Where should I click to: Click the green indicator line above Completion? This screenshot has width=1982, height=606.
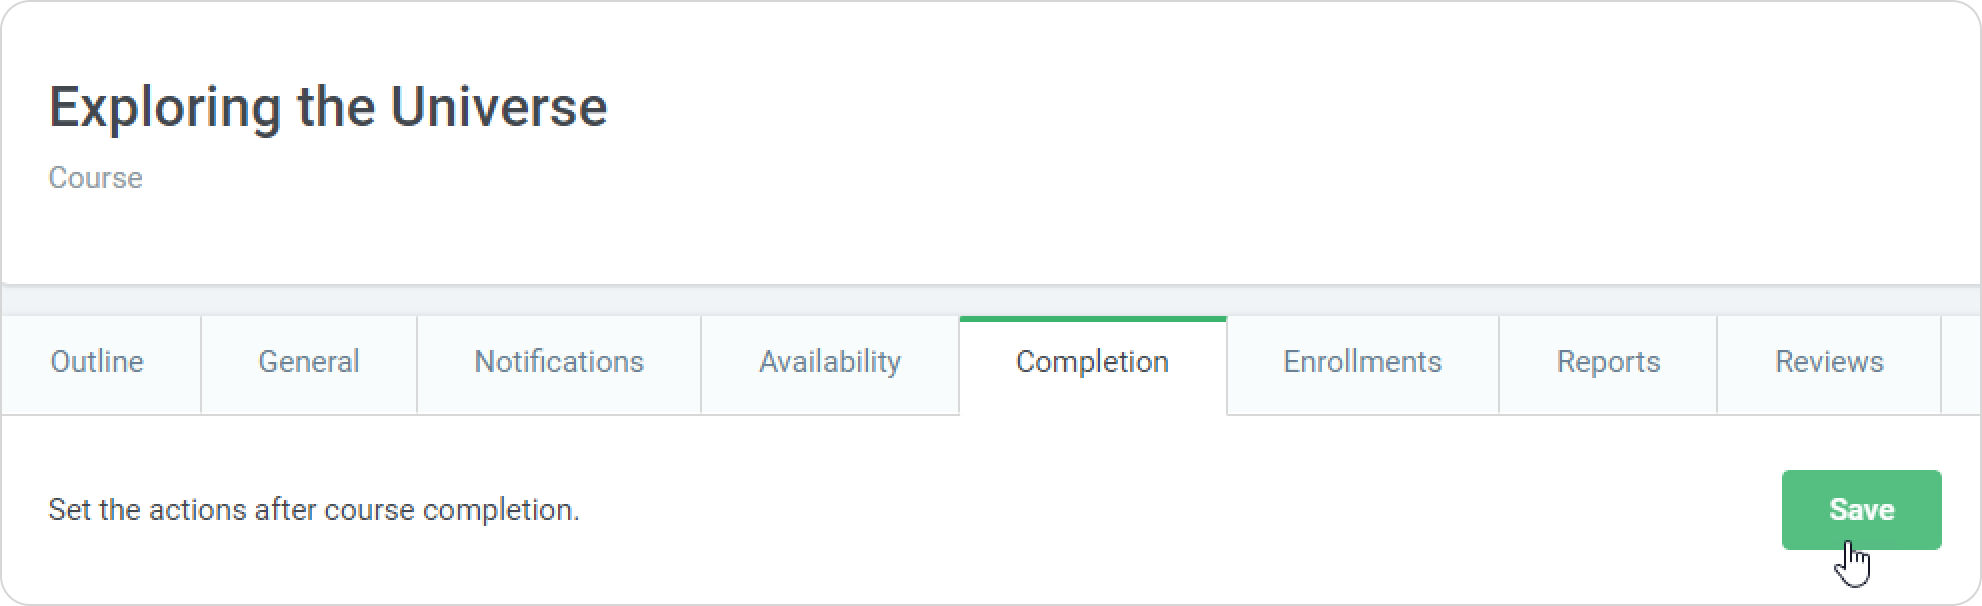(1092, 319)
